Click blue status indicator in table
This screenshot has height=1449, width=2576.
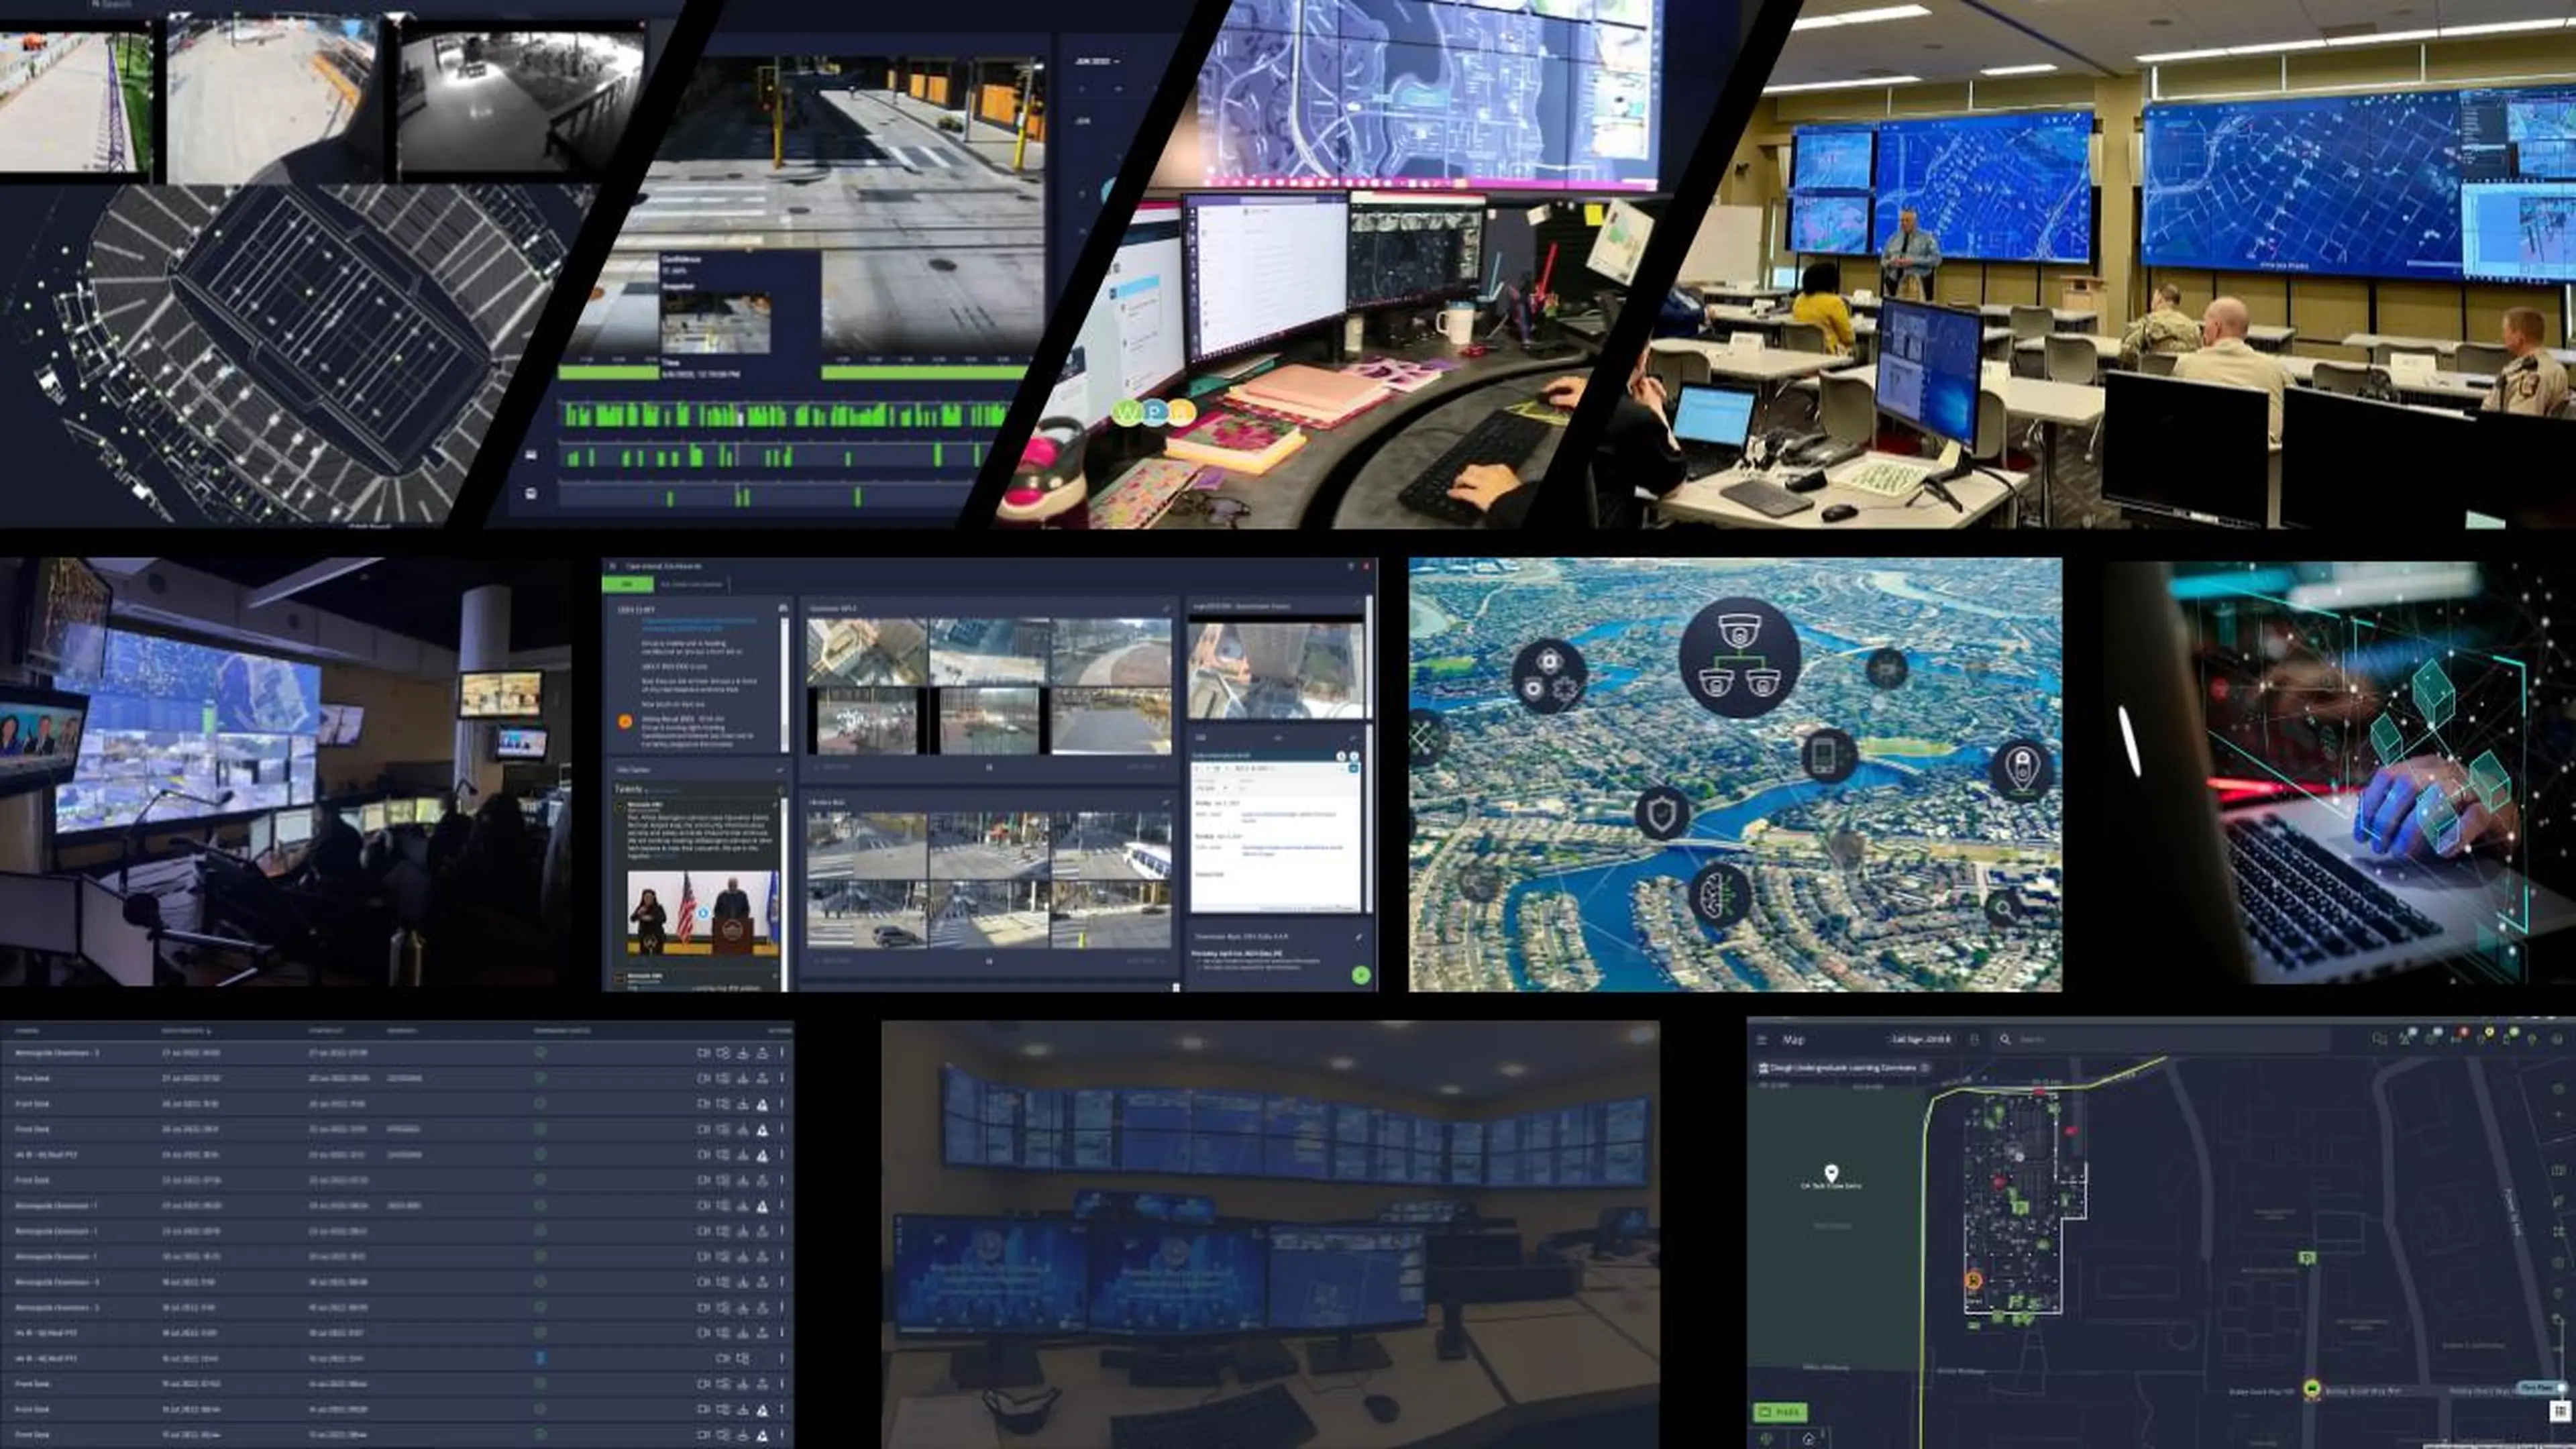[x=540, y=1358]
